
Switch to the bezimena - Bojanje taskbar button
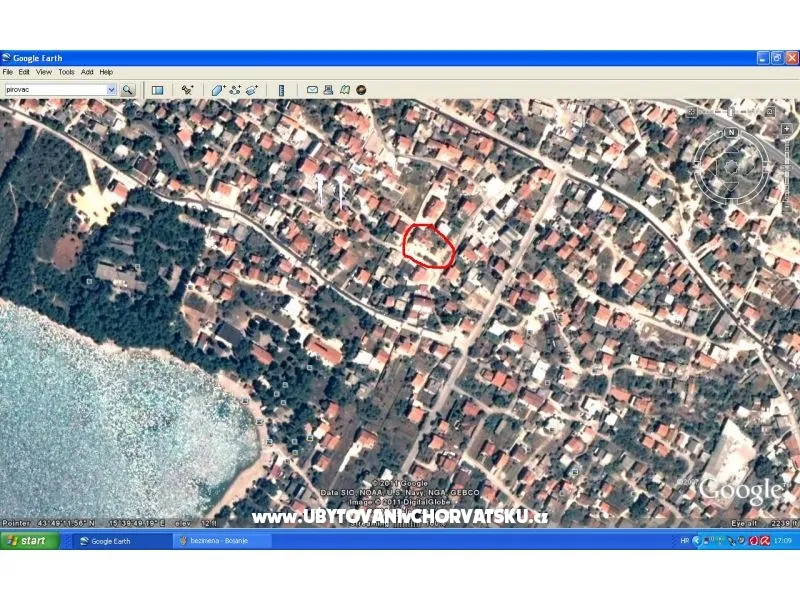pyautogui.click(x=221, y=541)
